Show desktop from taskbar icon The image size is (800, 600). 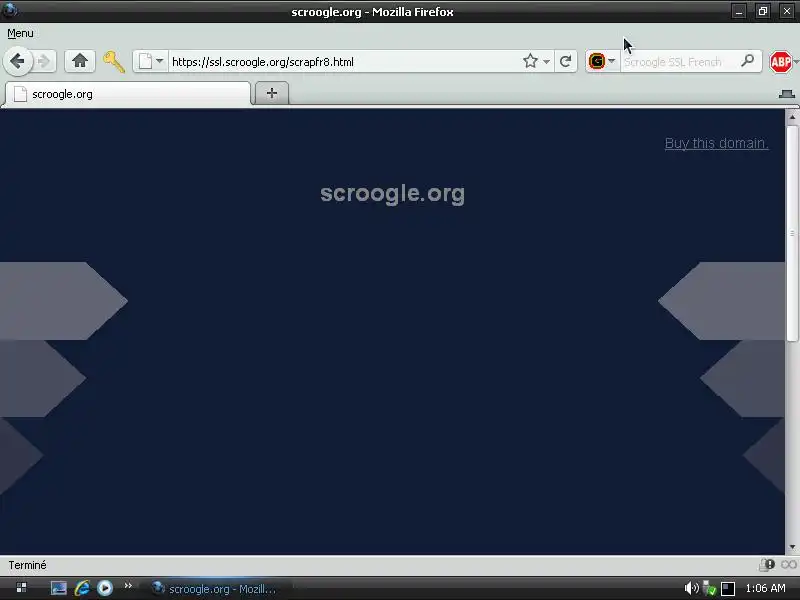[59, 588]
